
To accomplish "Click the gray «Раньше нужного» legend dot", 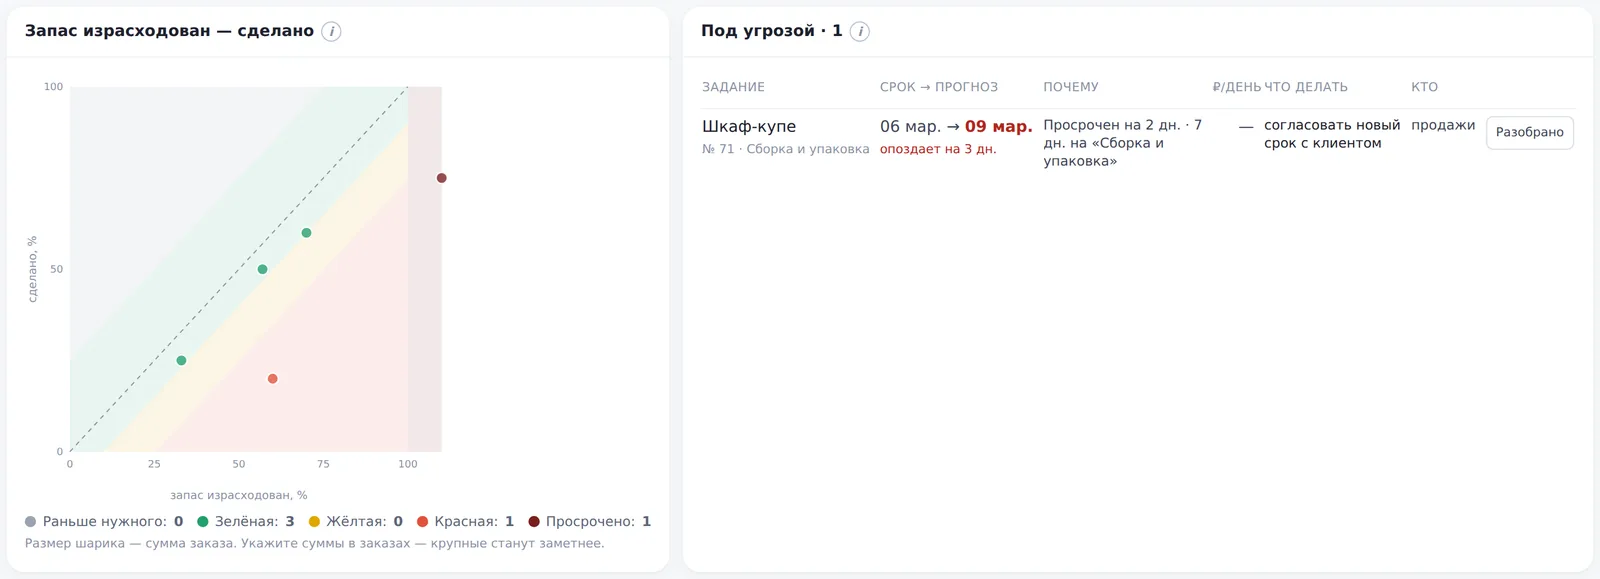I will click(x=30, y=521).
